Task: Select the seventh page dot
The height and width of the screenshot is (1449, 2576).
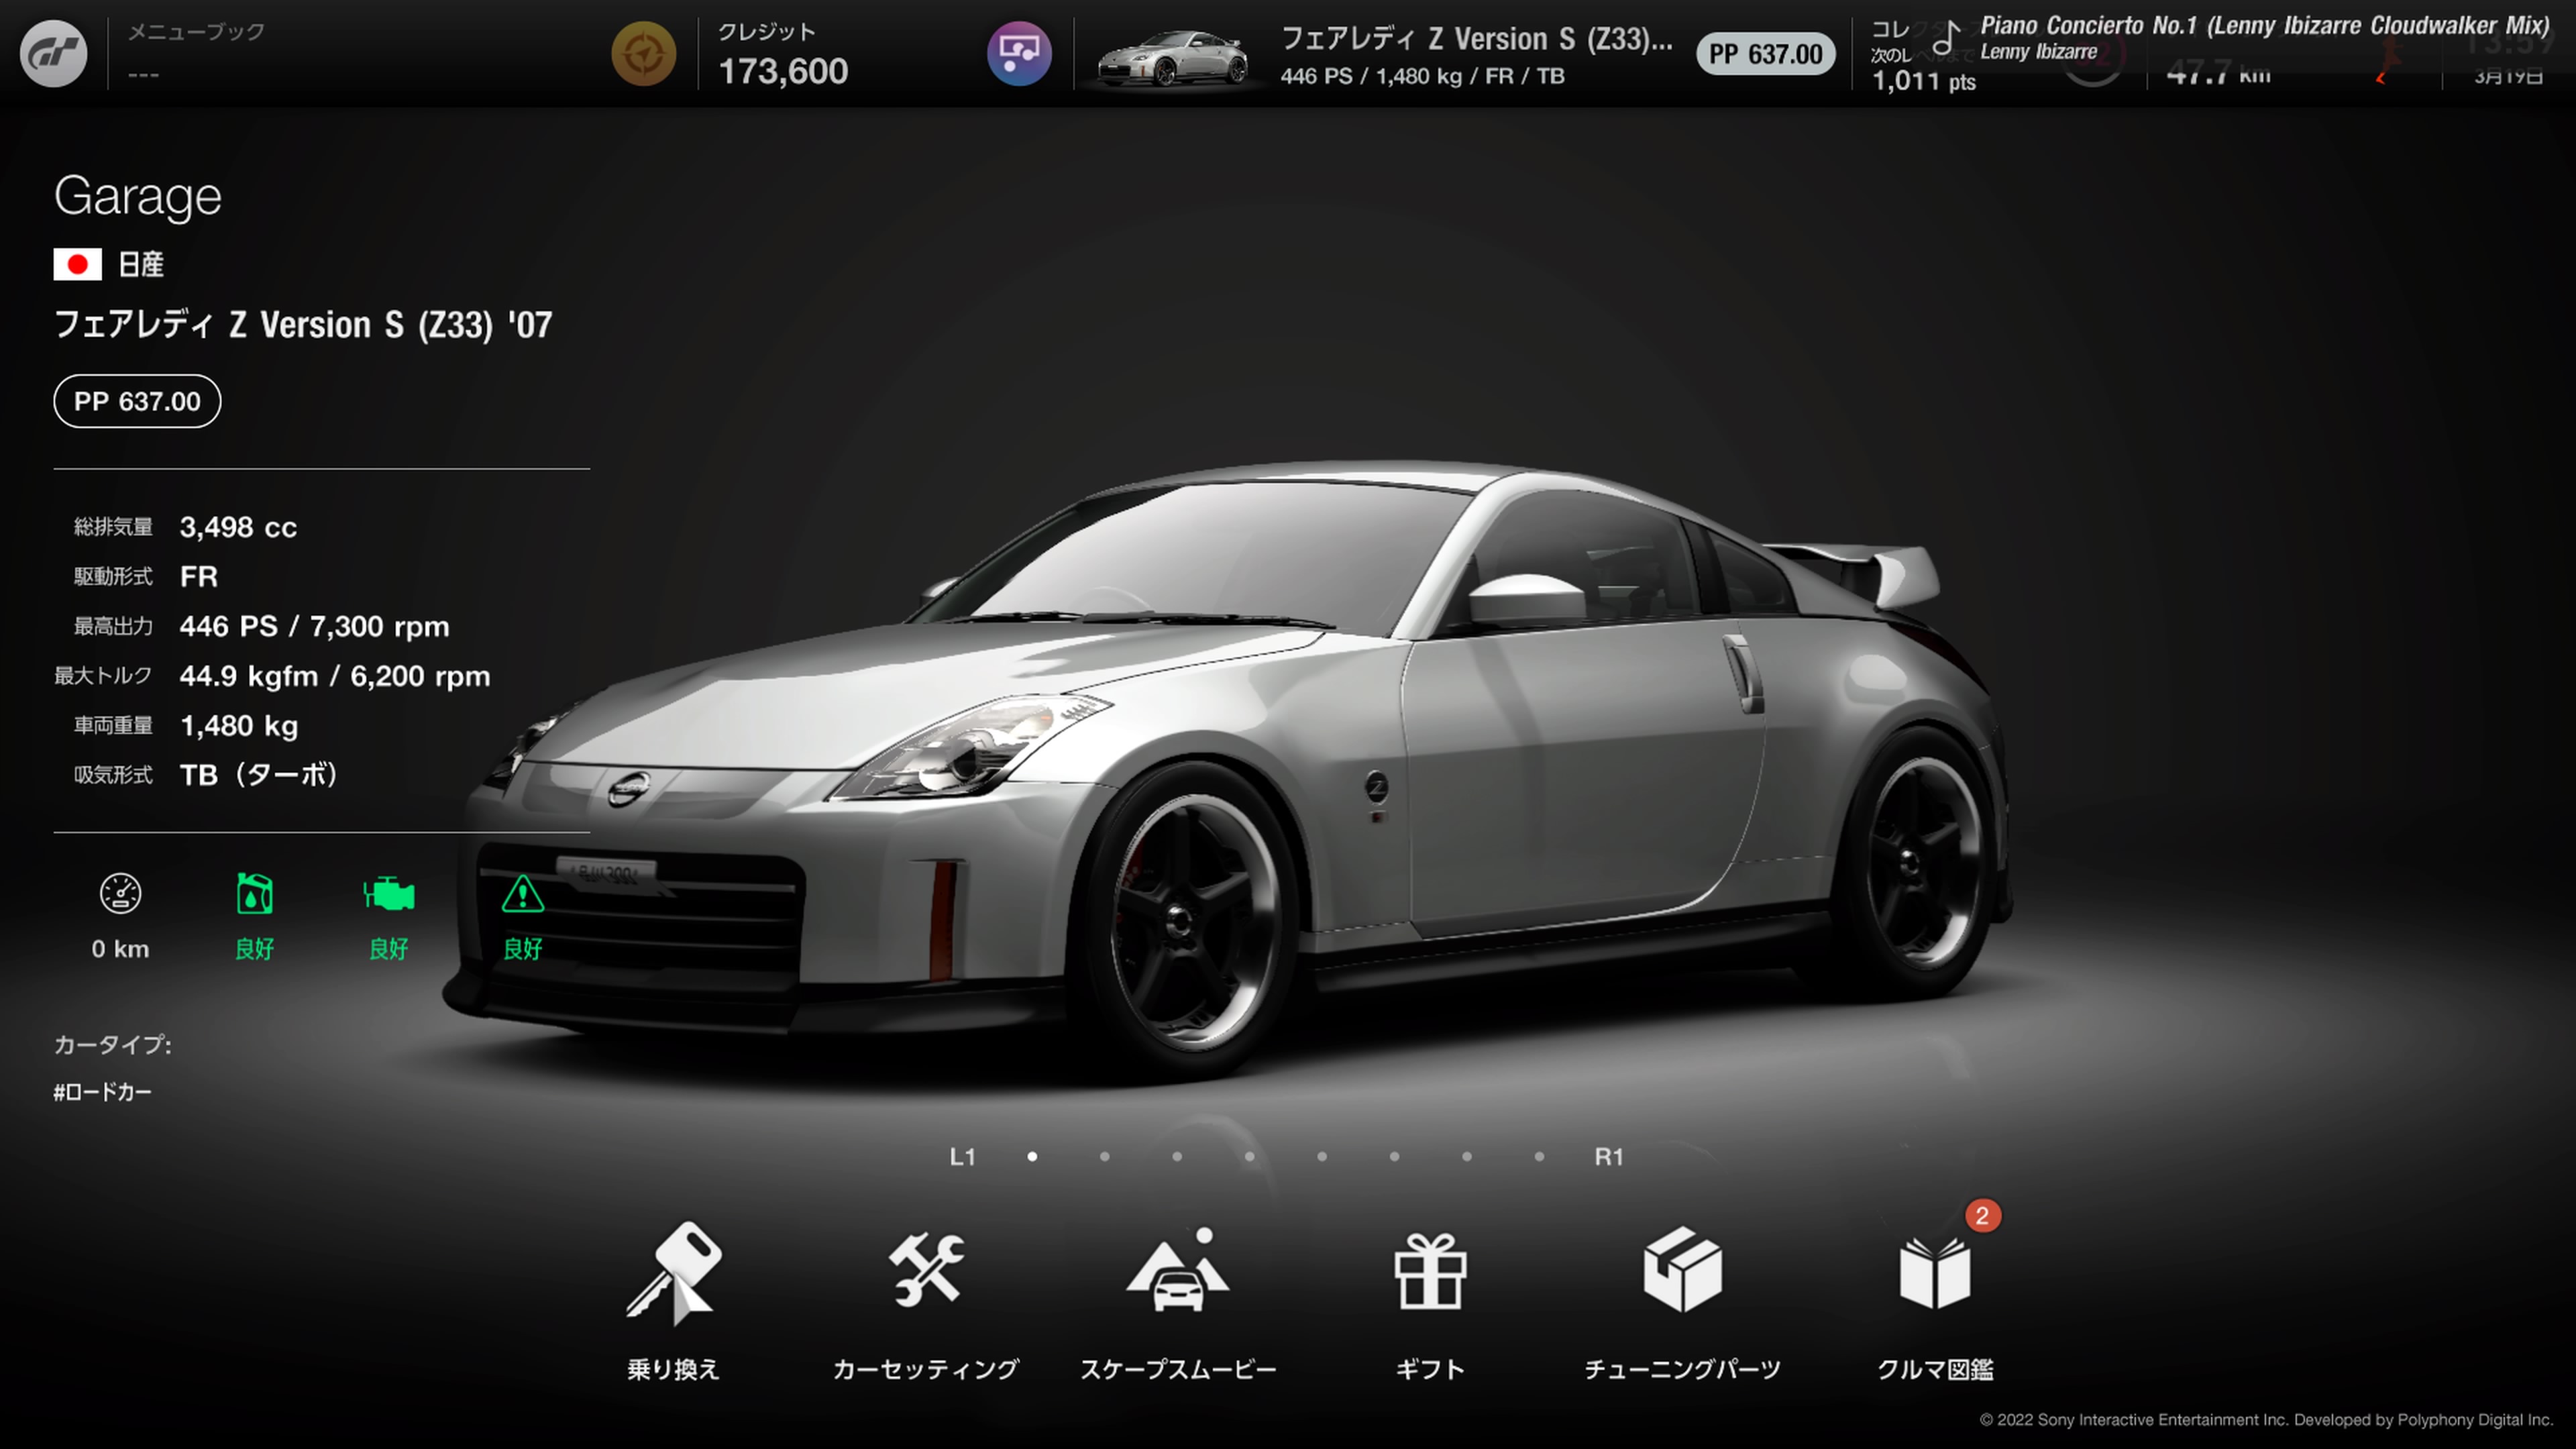Action: pyautogui.click(x=1467, y=1157)
